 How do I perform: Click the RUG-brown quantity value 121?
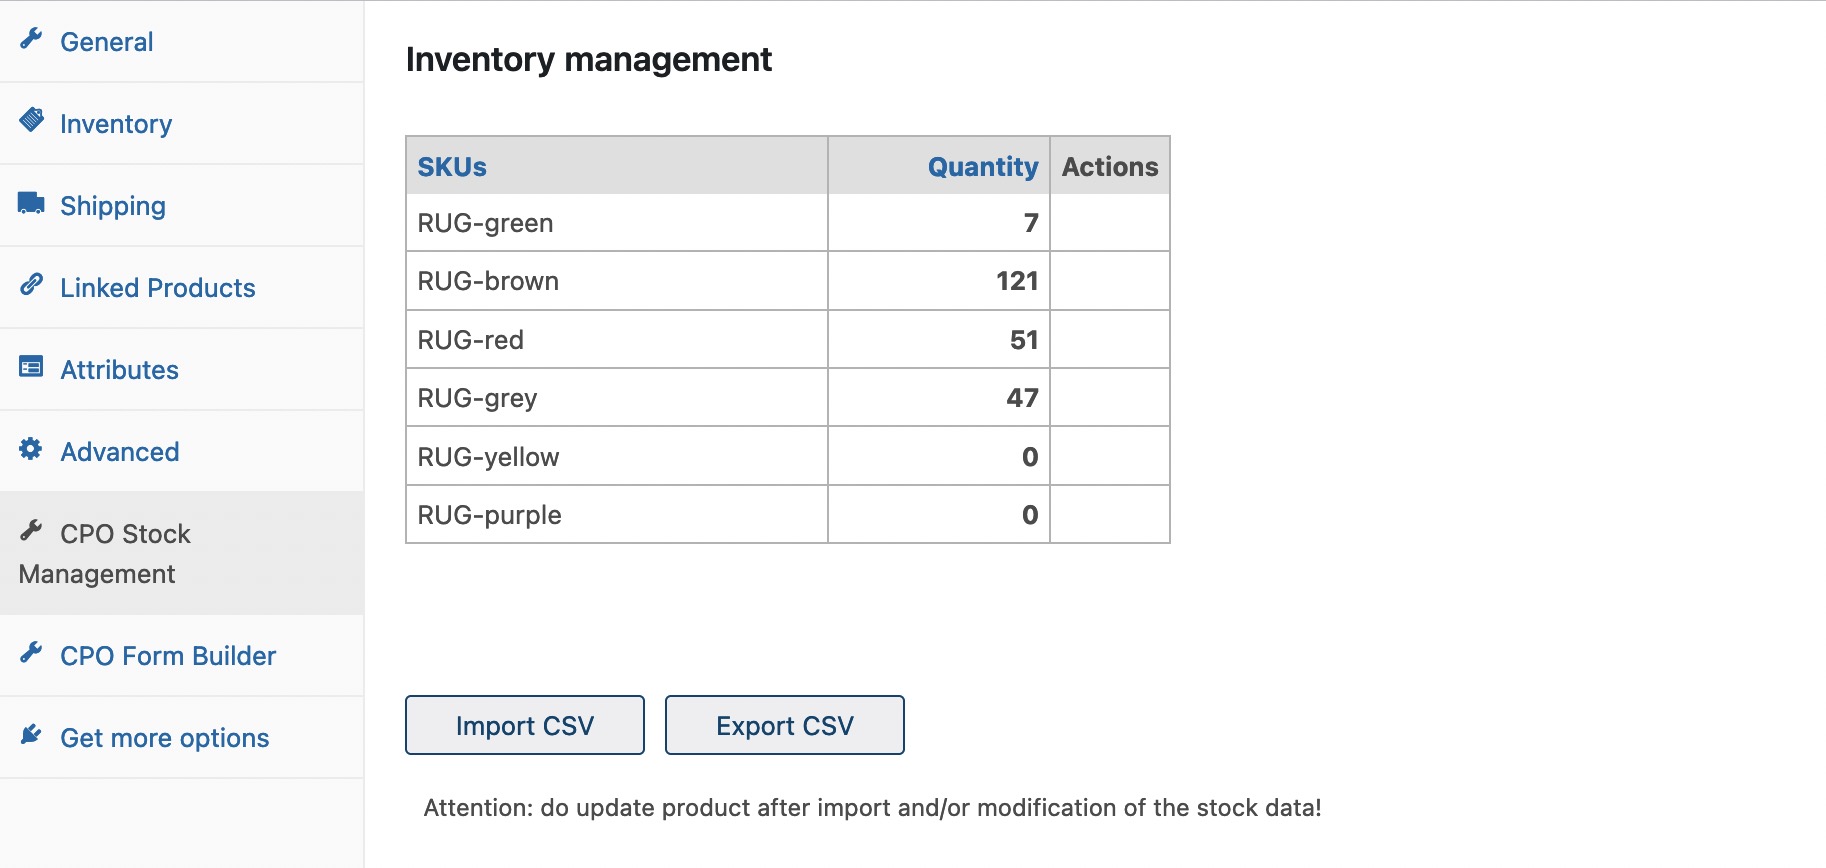click(x=1016, y=281)
